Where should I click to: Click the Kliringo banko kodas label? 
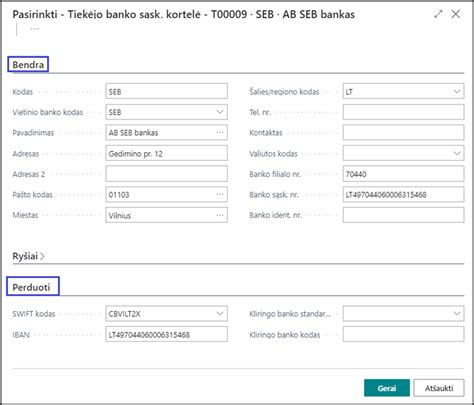pyautogui.click(x=284, y=334)
